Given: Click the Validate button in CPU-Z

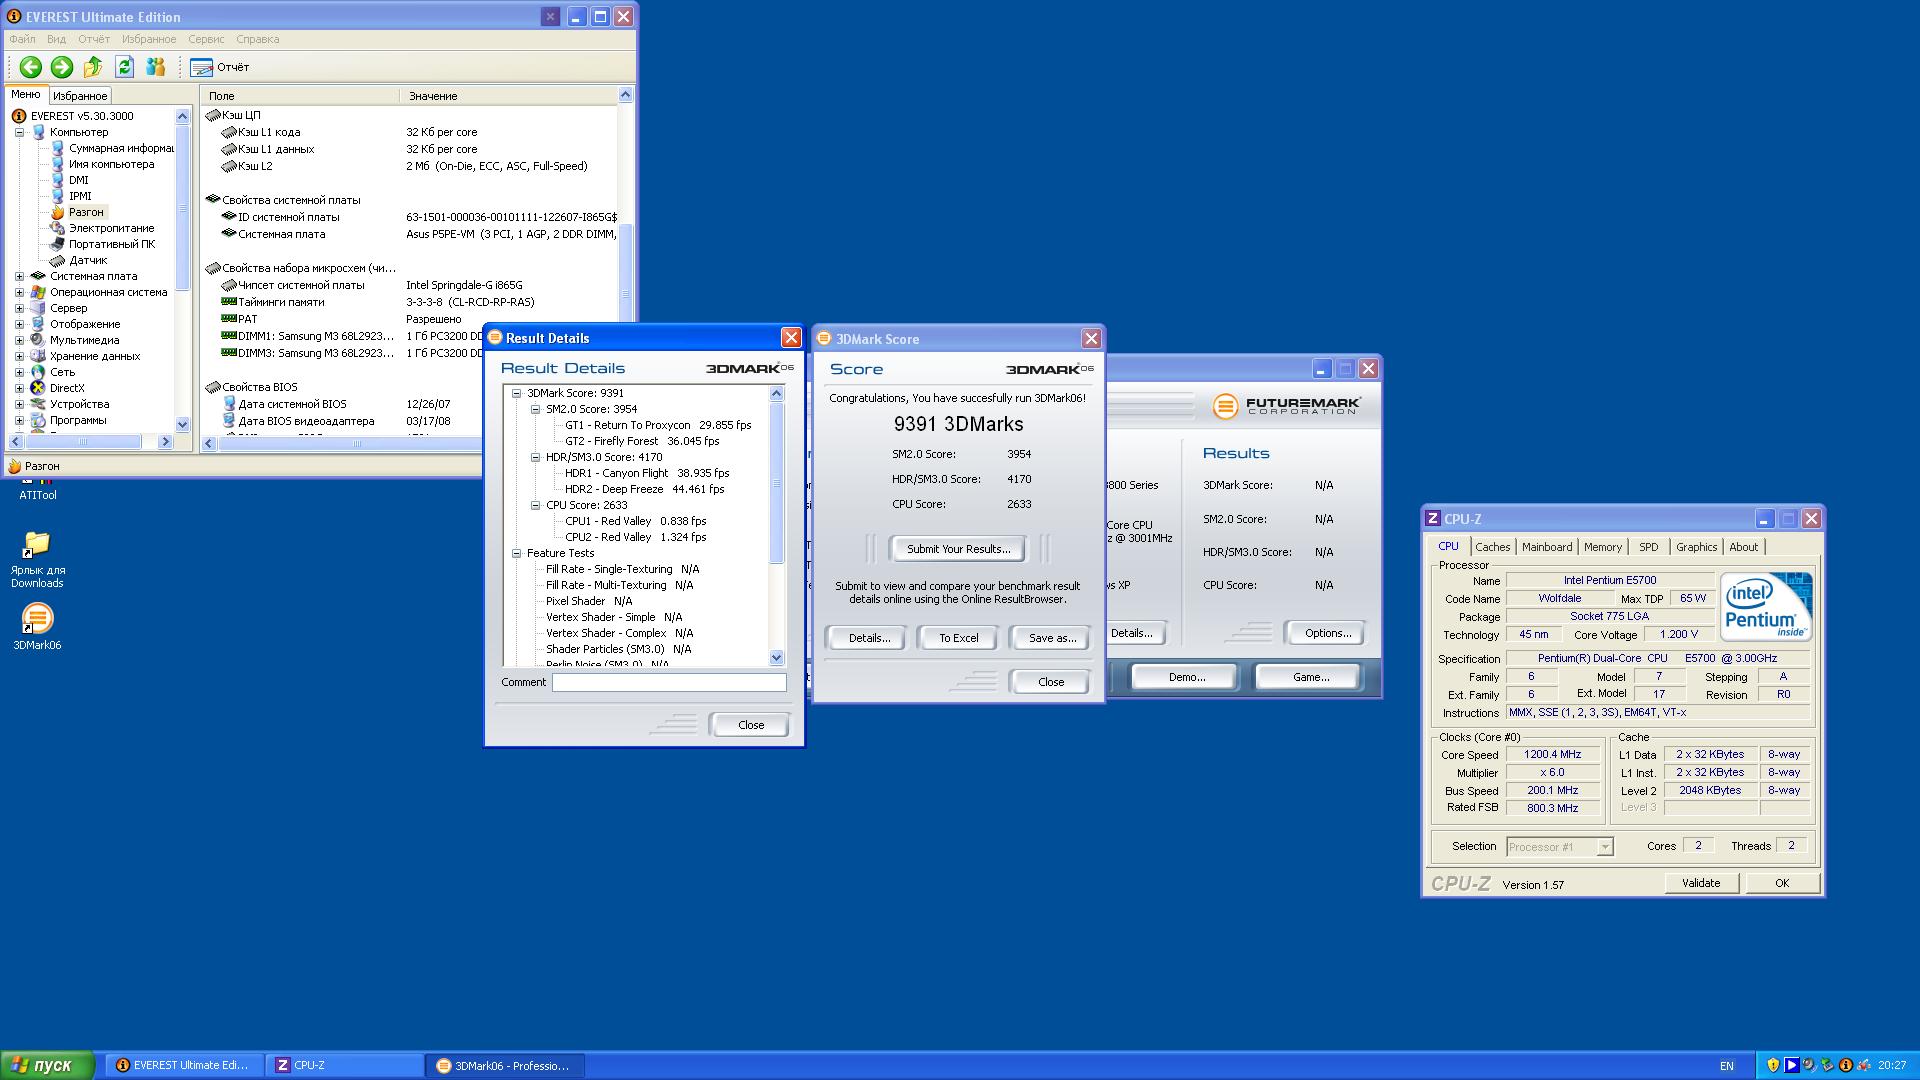Looking at the screenshot, I should [1700, 883].
